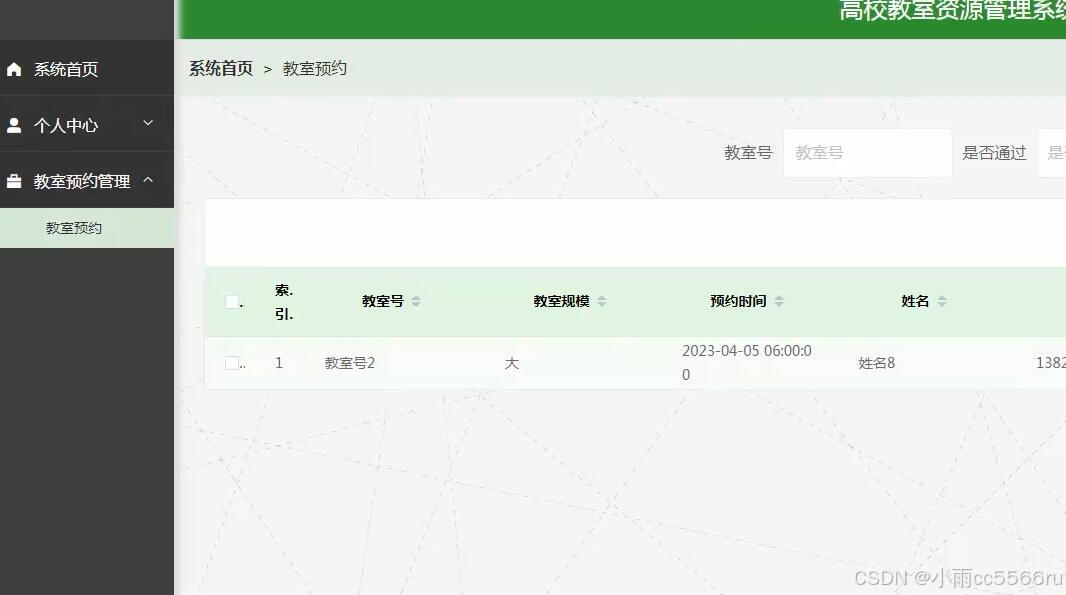The width and height of the screenshot is (1066, 595).
Task: Click the person icon beside 个人中心
Action: pyautogui.click(x=14, y=124)
